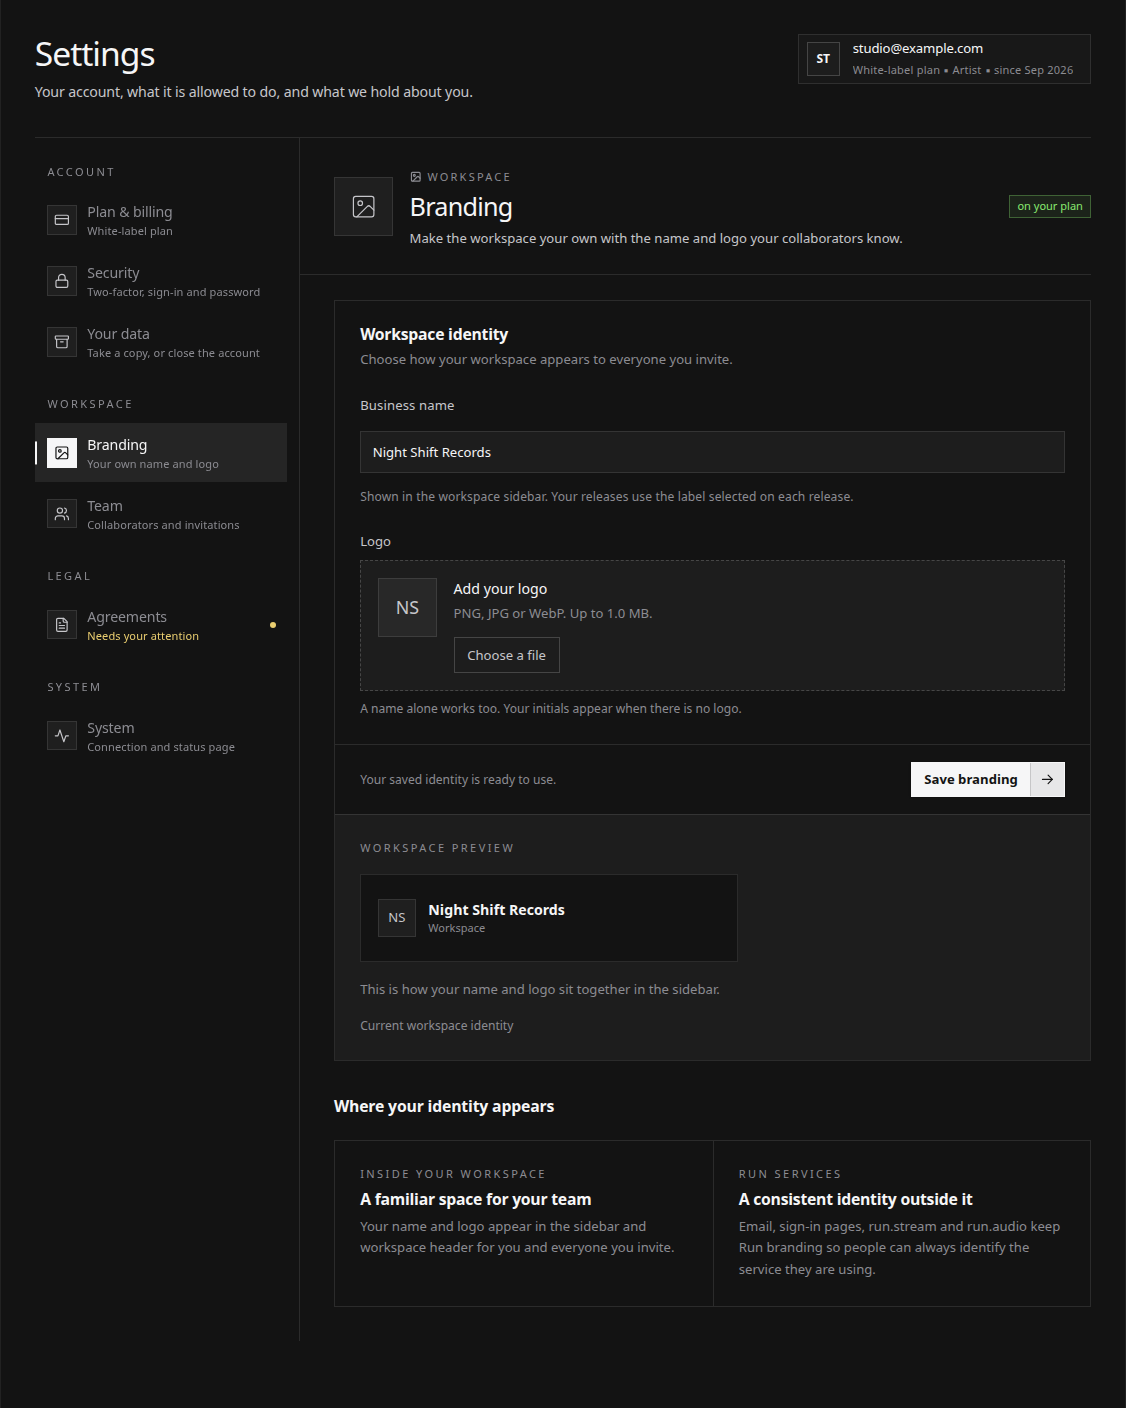Viewport: 1126px width, 1408px height.
Task: Click small image icon beside WORKSPACE breadcrumb
Action: 416,177
